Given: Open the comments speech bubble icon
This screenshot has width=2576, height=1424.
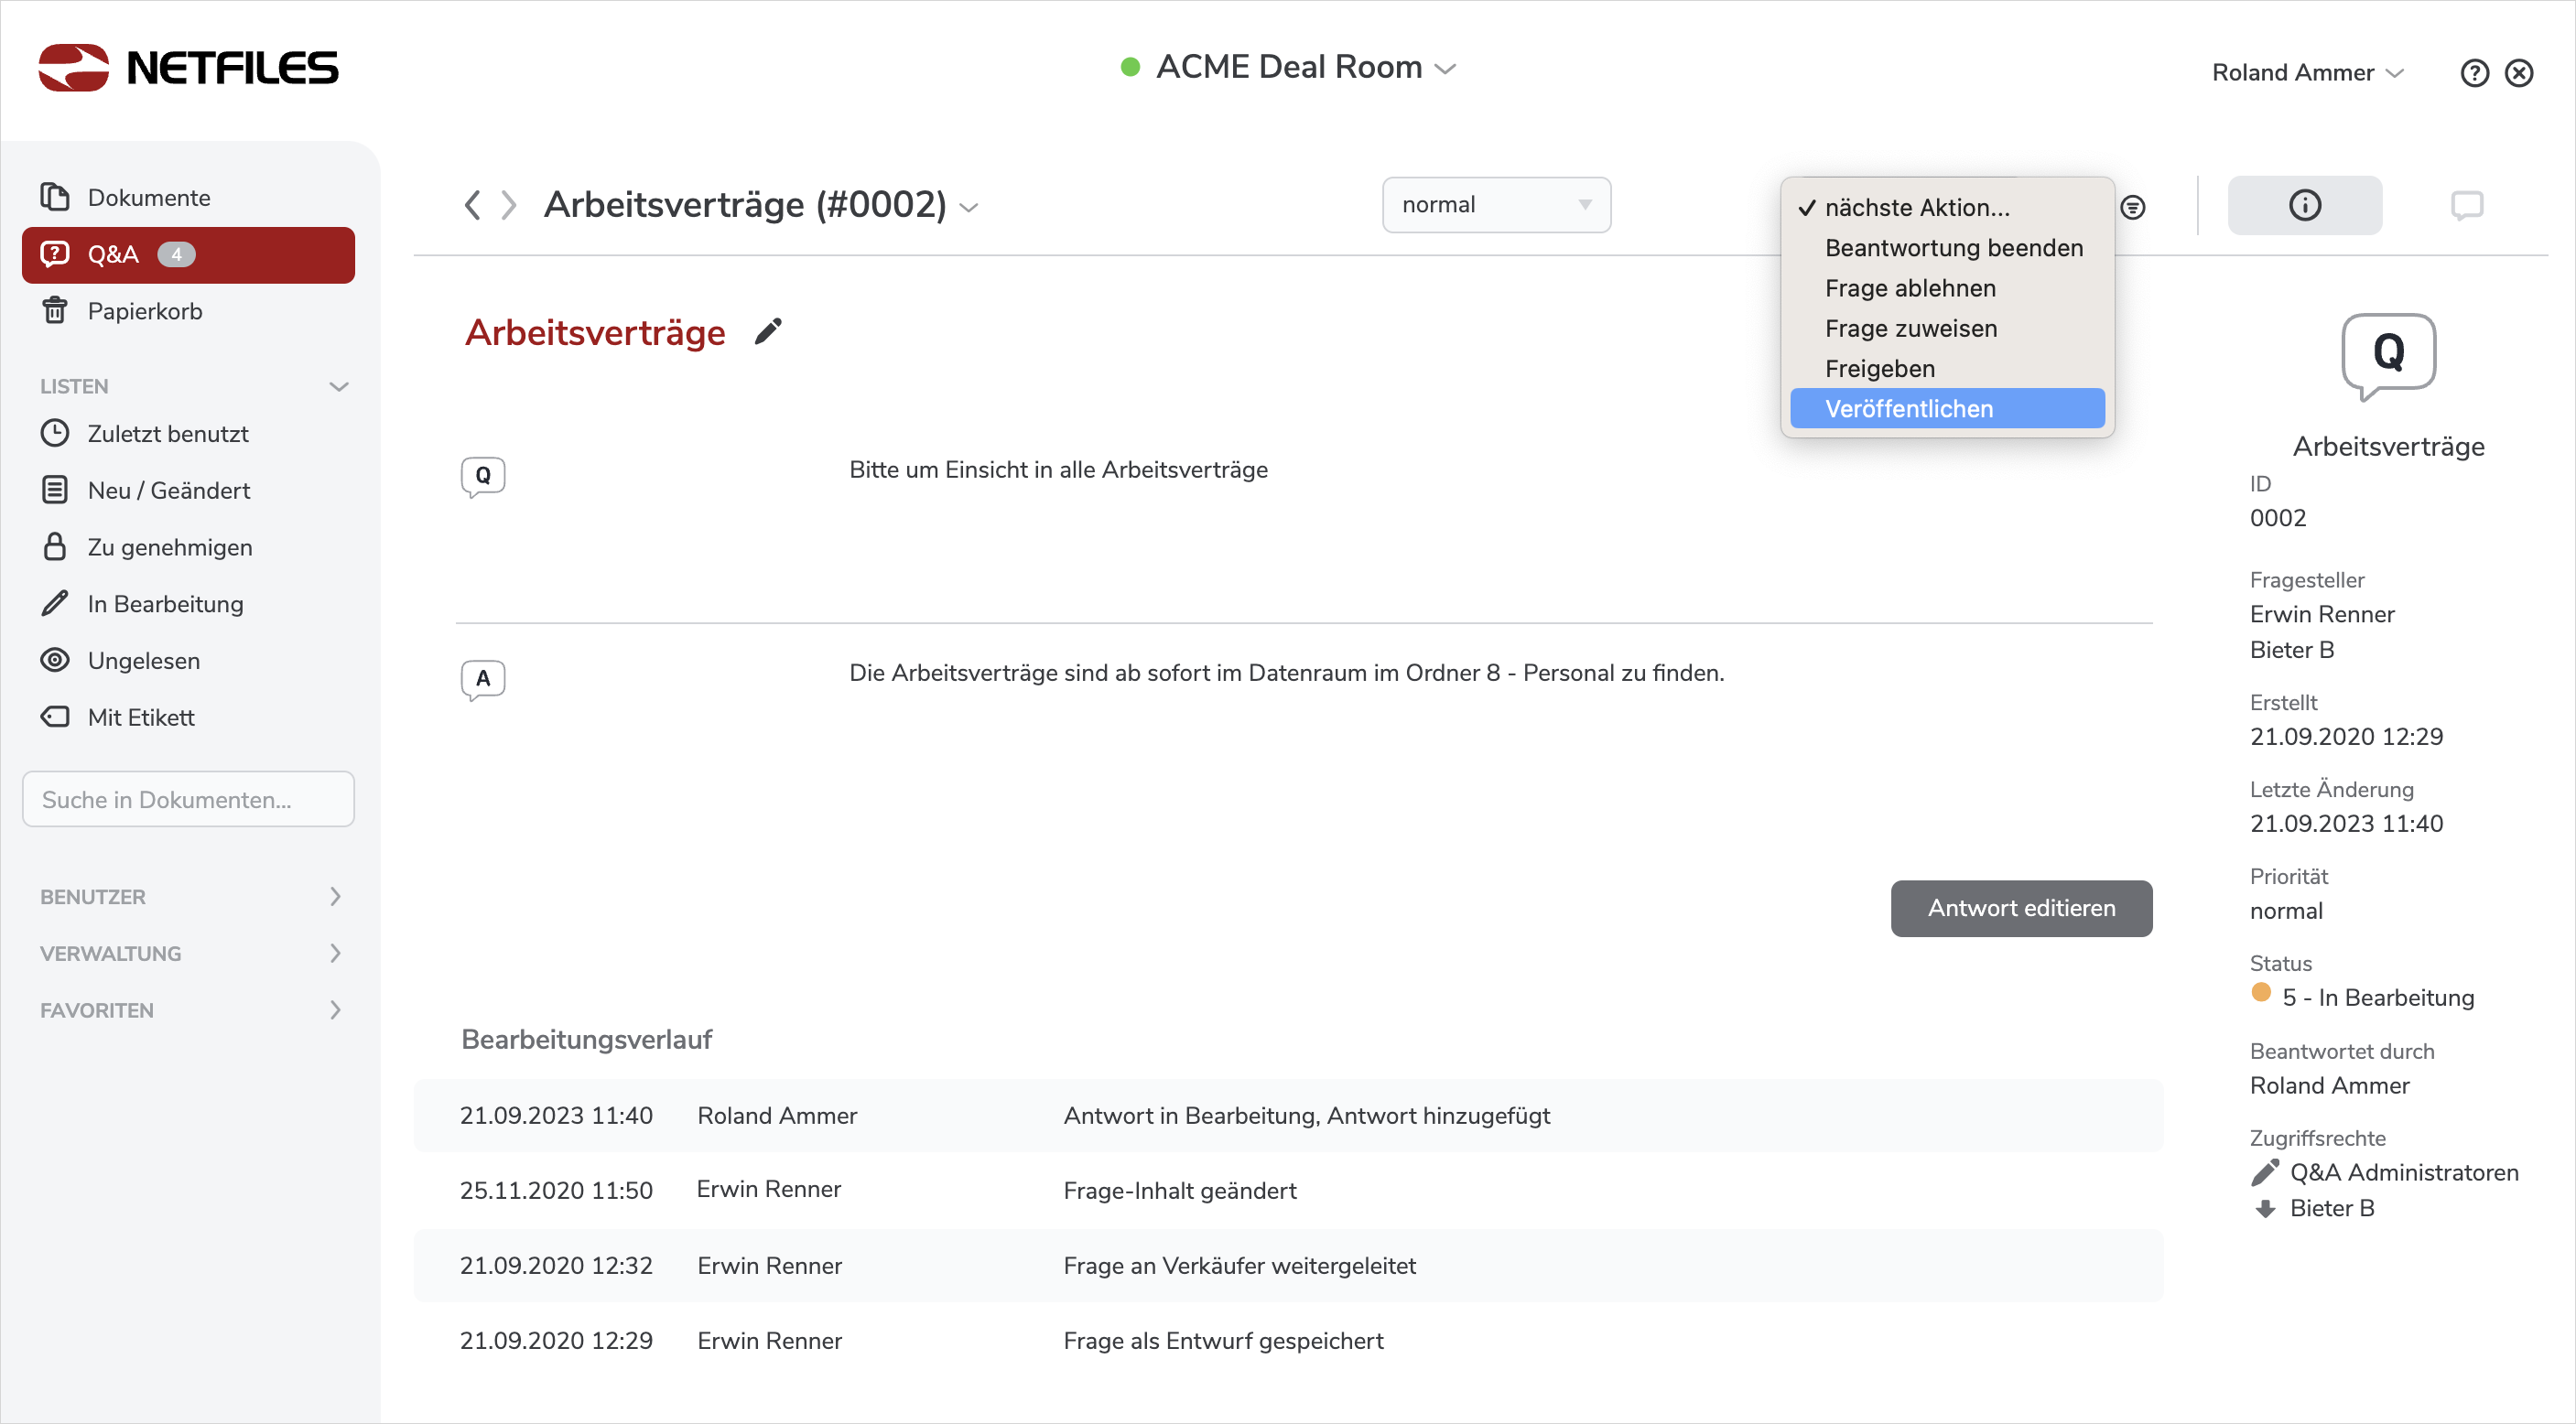Looking at the screenshot, I should pyautogui.click(x=2466, y=205).
